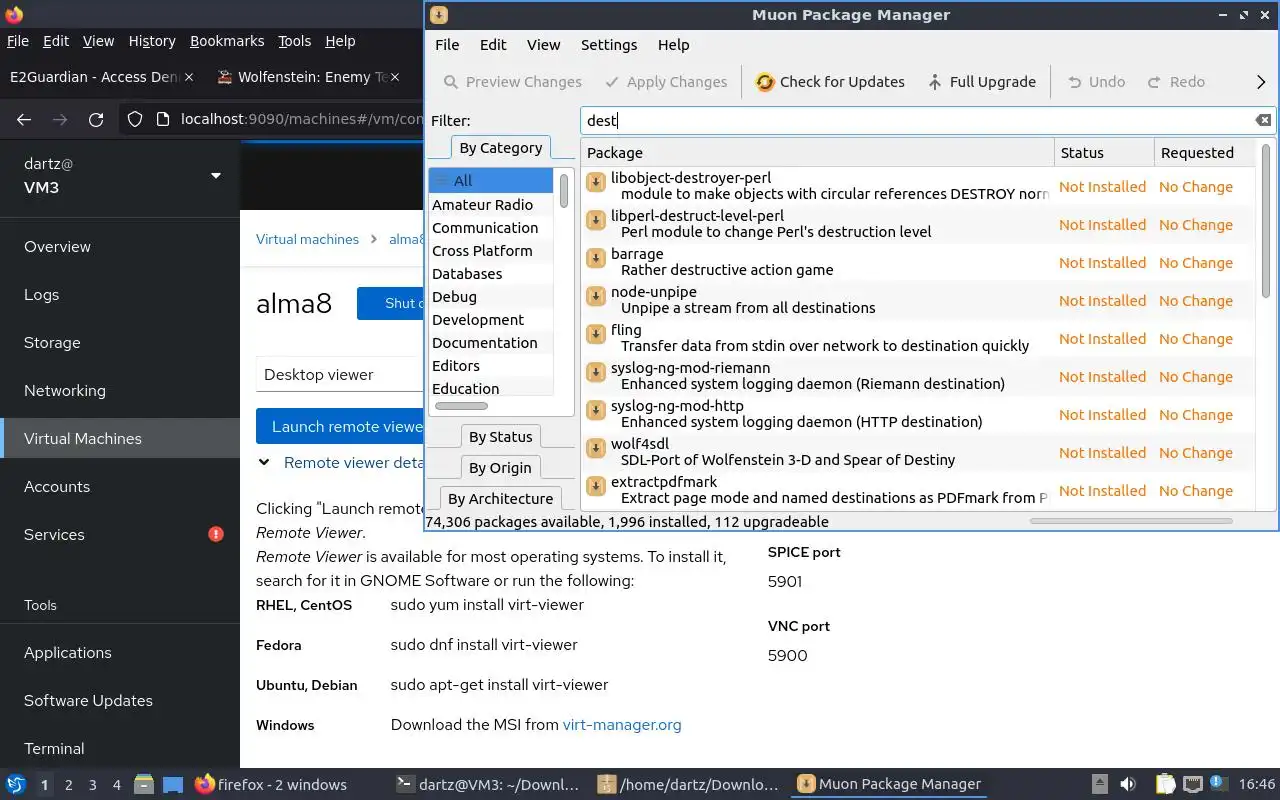
Task: Click the barrage package icon
Action: coord(595,258)
